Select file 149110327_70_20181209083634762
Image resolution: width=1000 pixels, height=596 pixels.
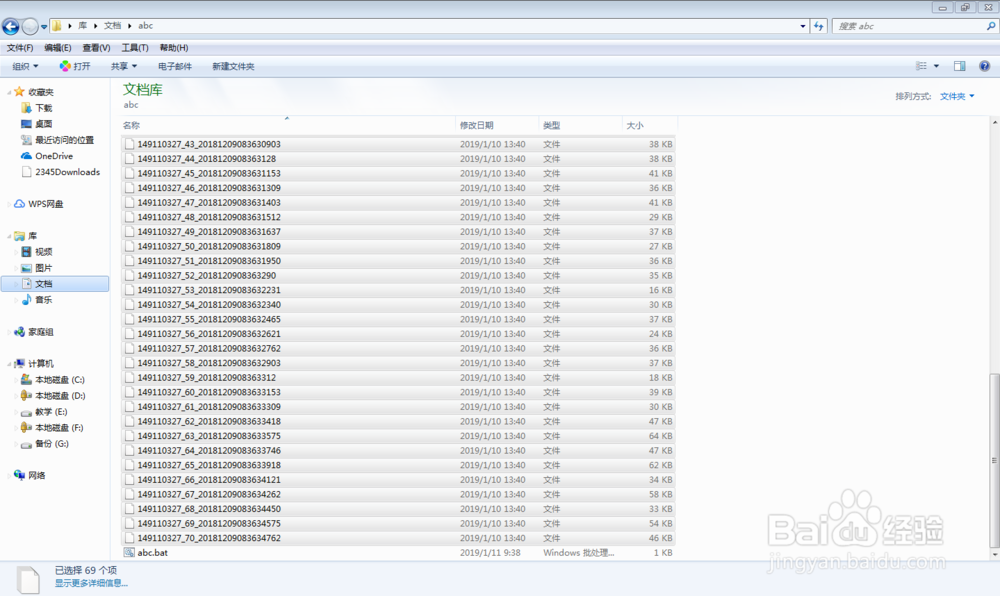point(398,538)
